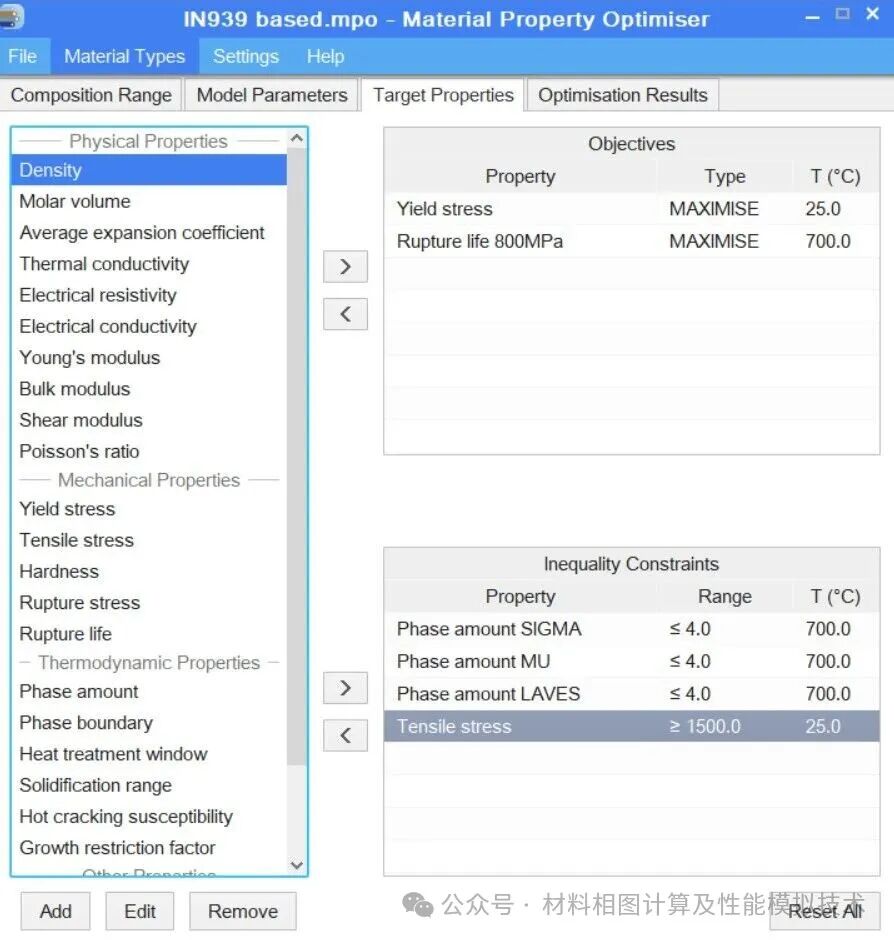
Task: Click the objectives remove arrow button
Action: (x=345, y=314)
